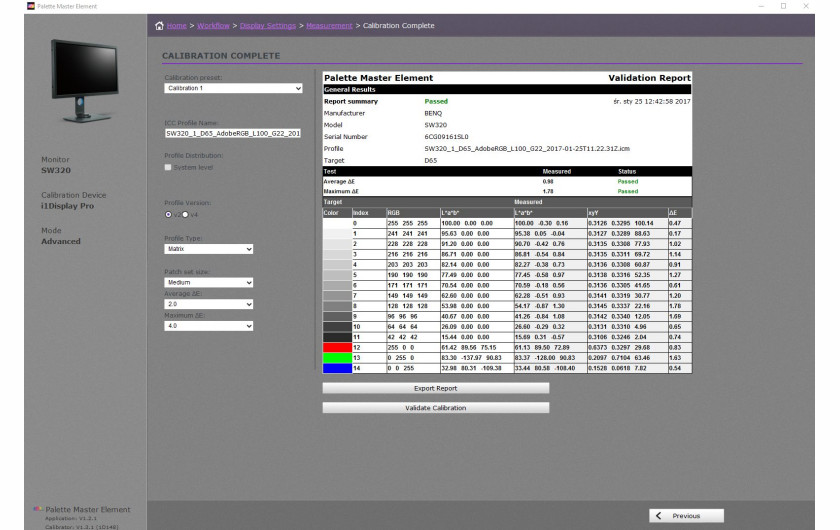The height and width of the screenshot is (530, 840).
Task: Go to Measurement in the breadcrumb
Action: [329, 25]
